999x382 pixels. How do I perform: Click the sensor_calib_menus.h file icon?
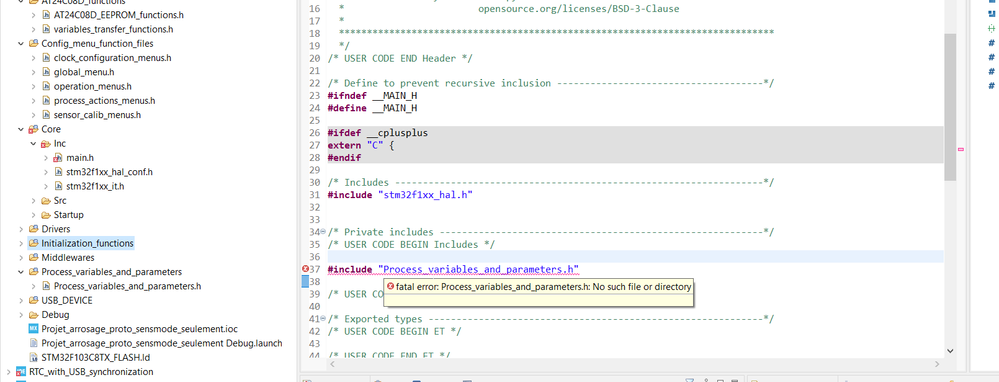point(46,115)
